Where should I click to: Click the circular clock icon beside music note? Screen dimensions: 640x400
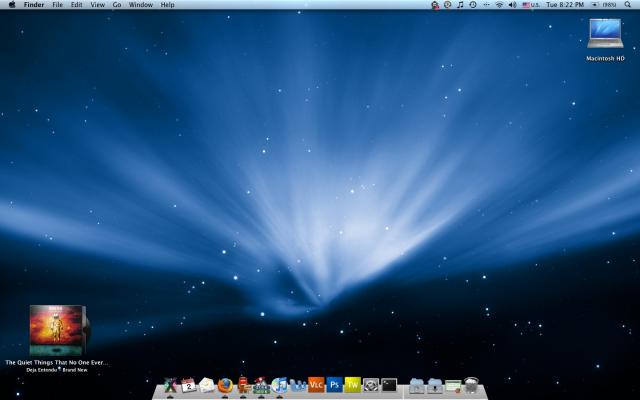pyautogui.click(x=448, y=5)
